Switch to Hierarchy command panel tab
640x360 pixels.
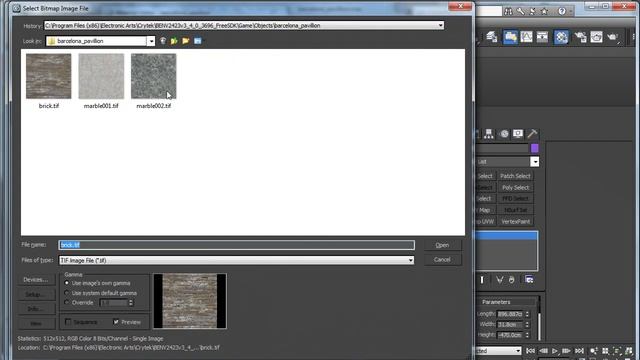tap(489, 134)
